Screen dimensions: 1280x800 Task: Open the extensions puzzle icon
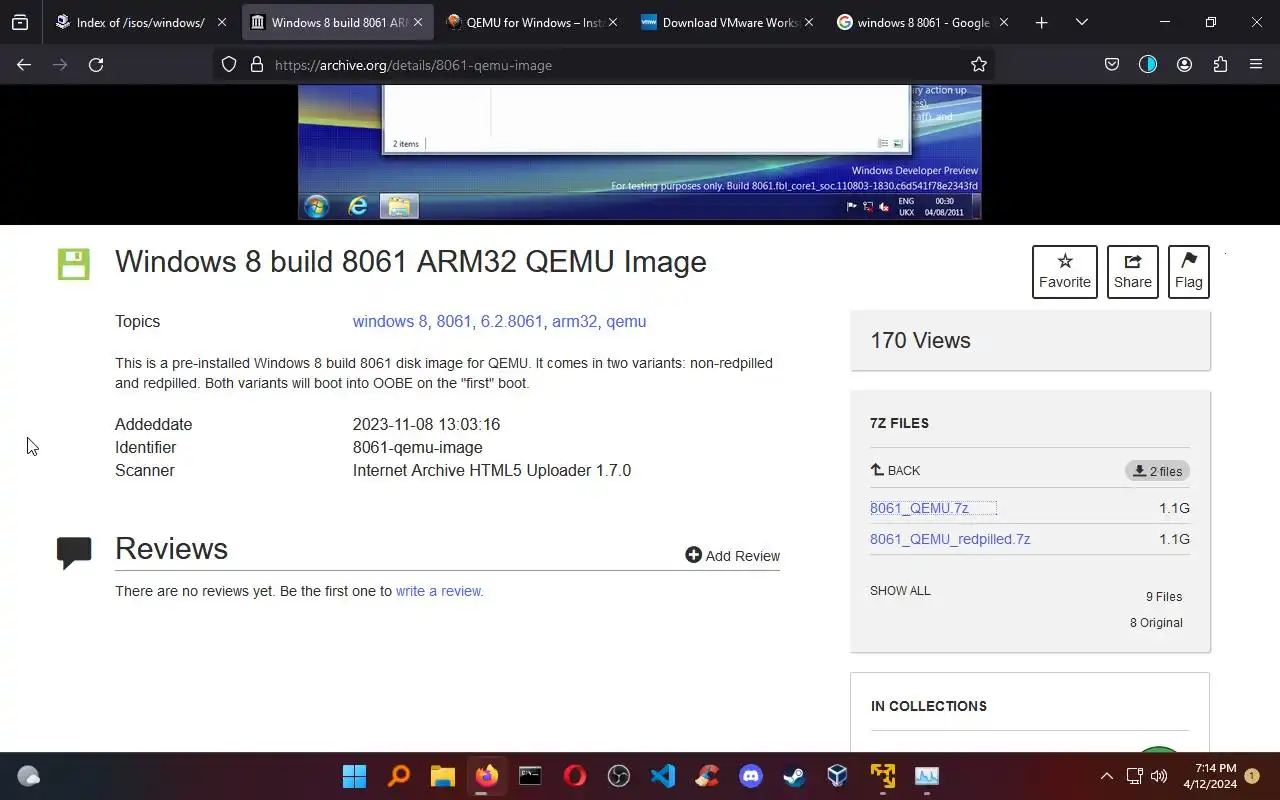click(x=1220, y=65)
